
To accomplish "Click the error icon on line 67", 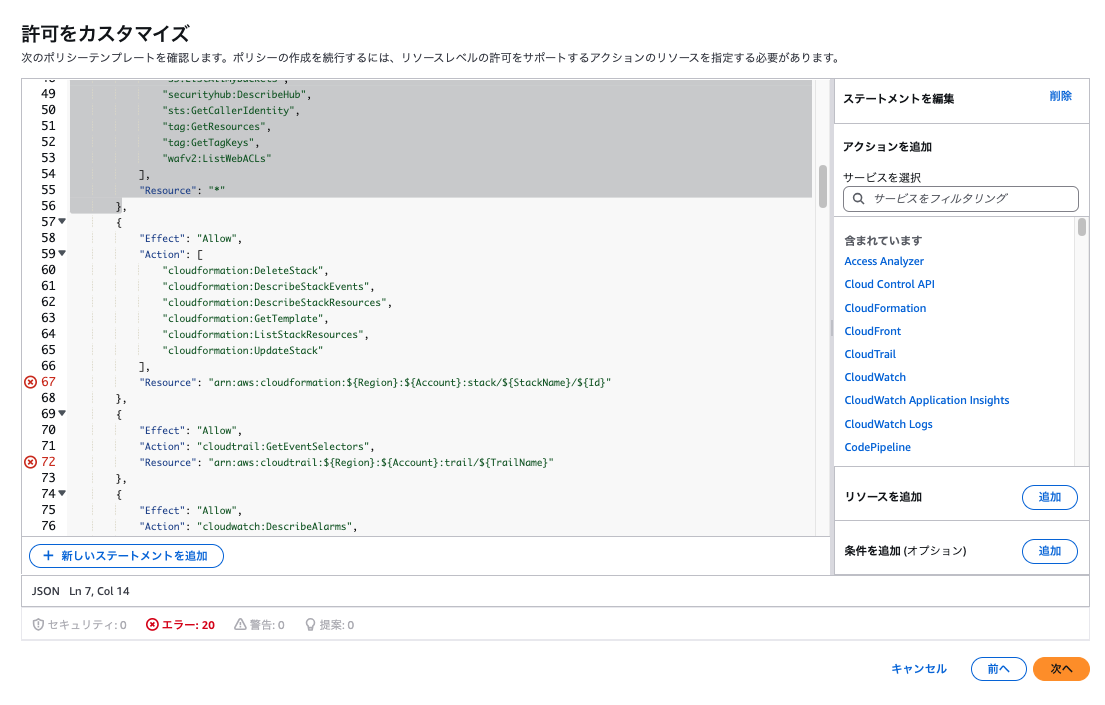I will tap(30, 382).
